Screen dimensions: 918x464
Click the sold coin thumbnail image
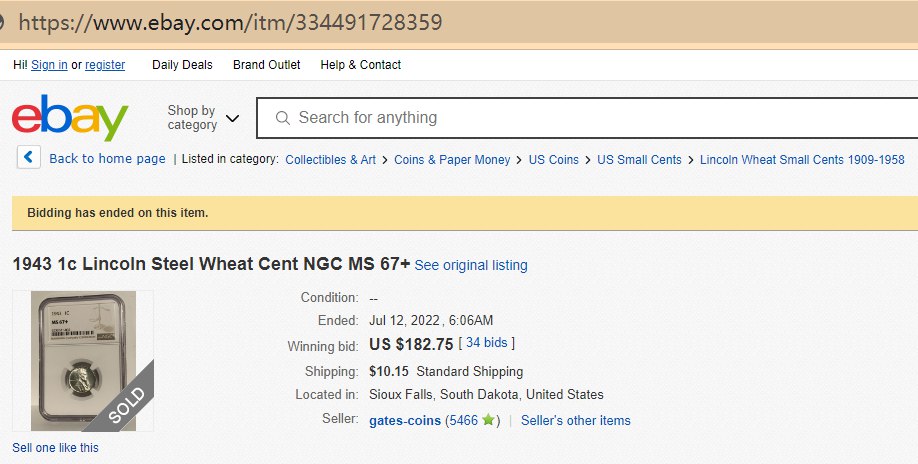click(83, 361)
